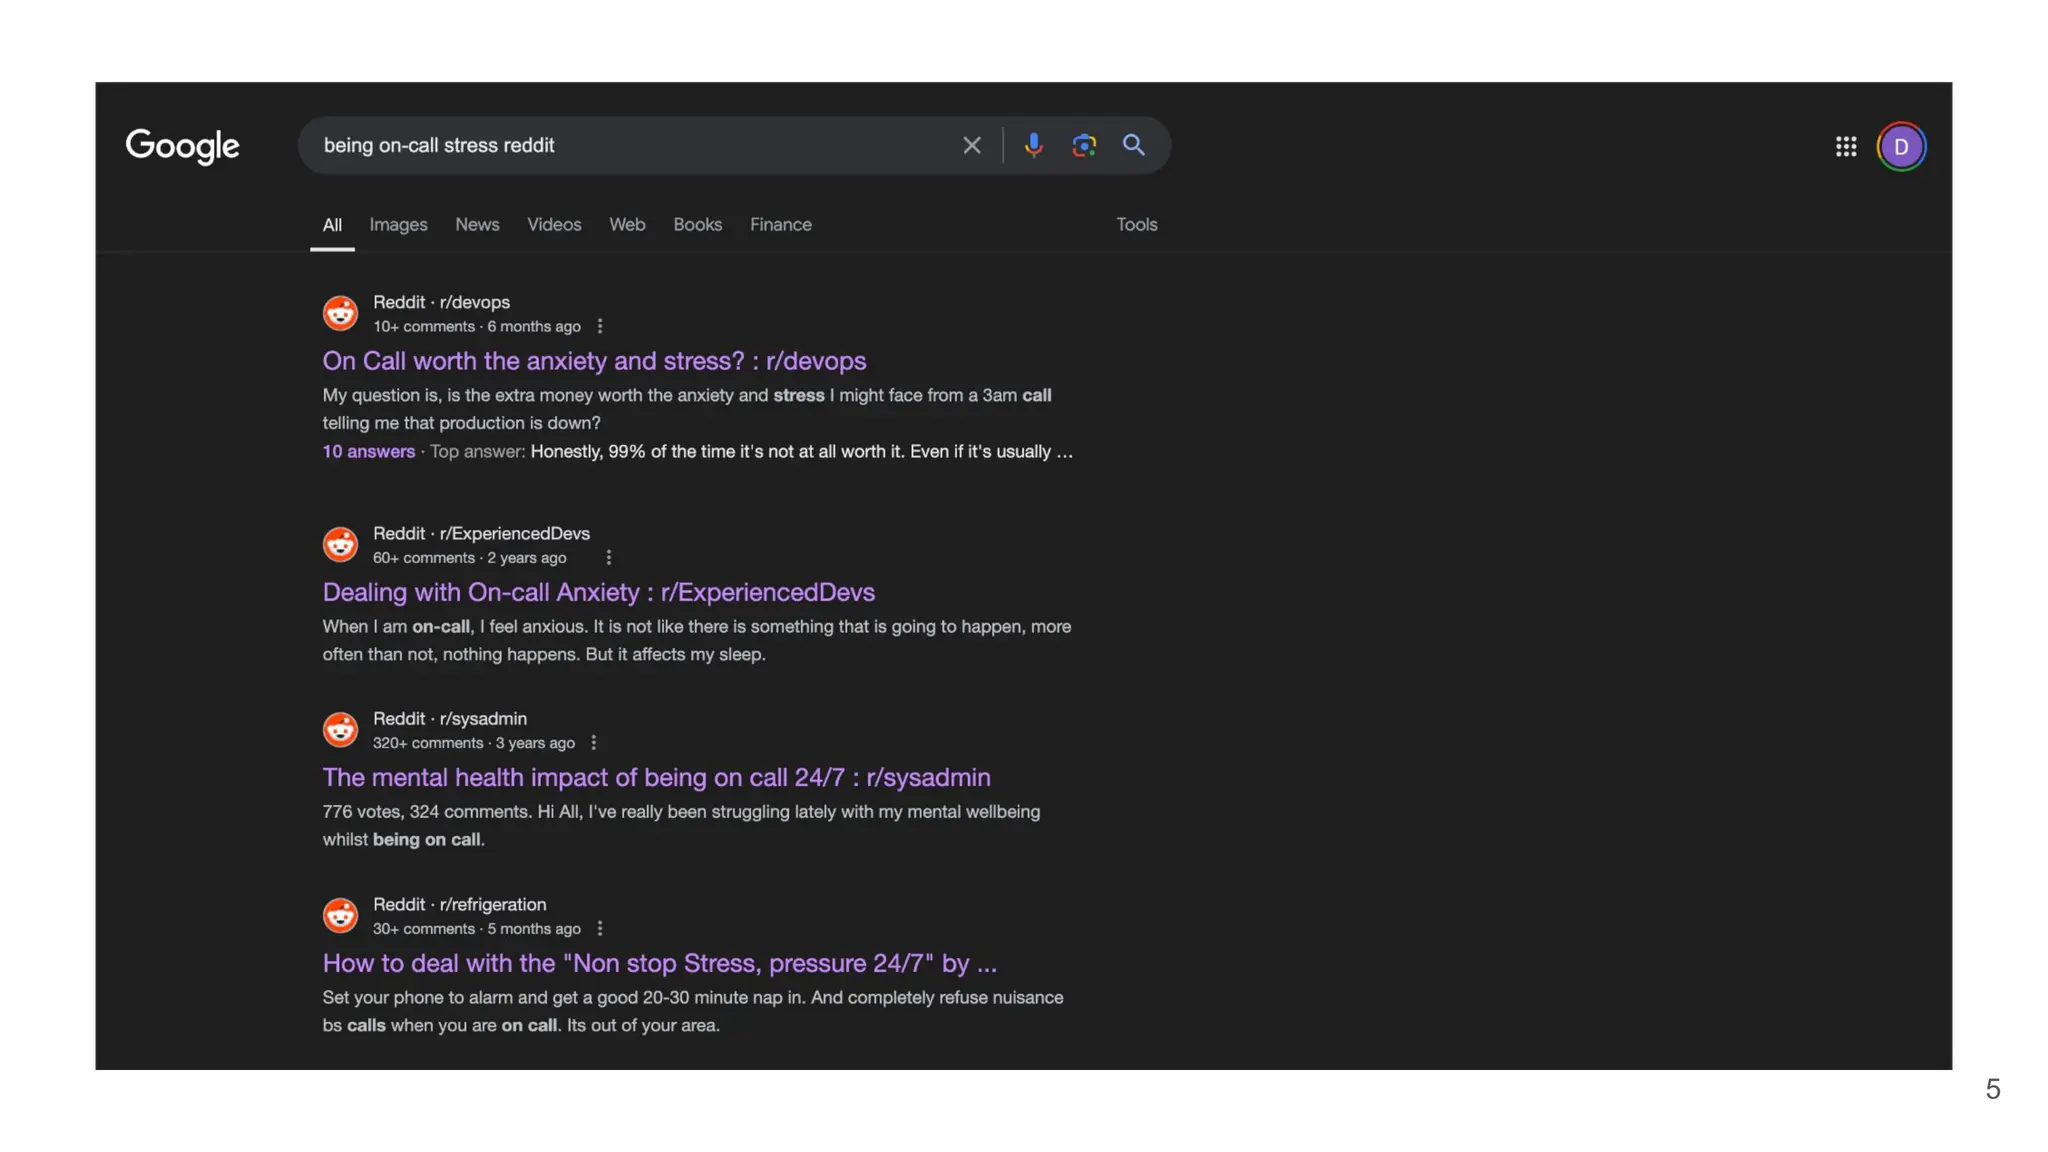2048x1152 pixels.
Task: Click the Google logo
Action: click(182, 146)
